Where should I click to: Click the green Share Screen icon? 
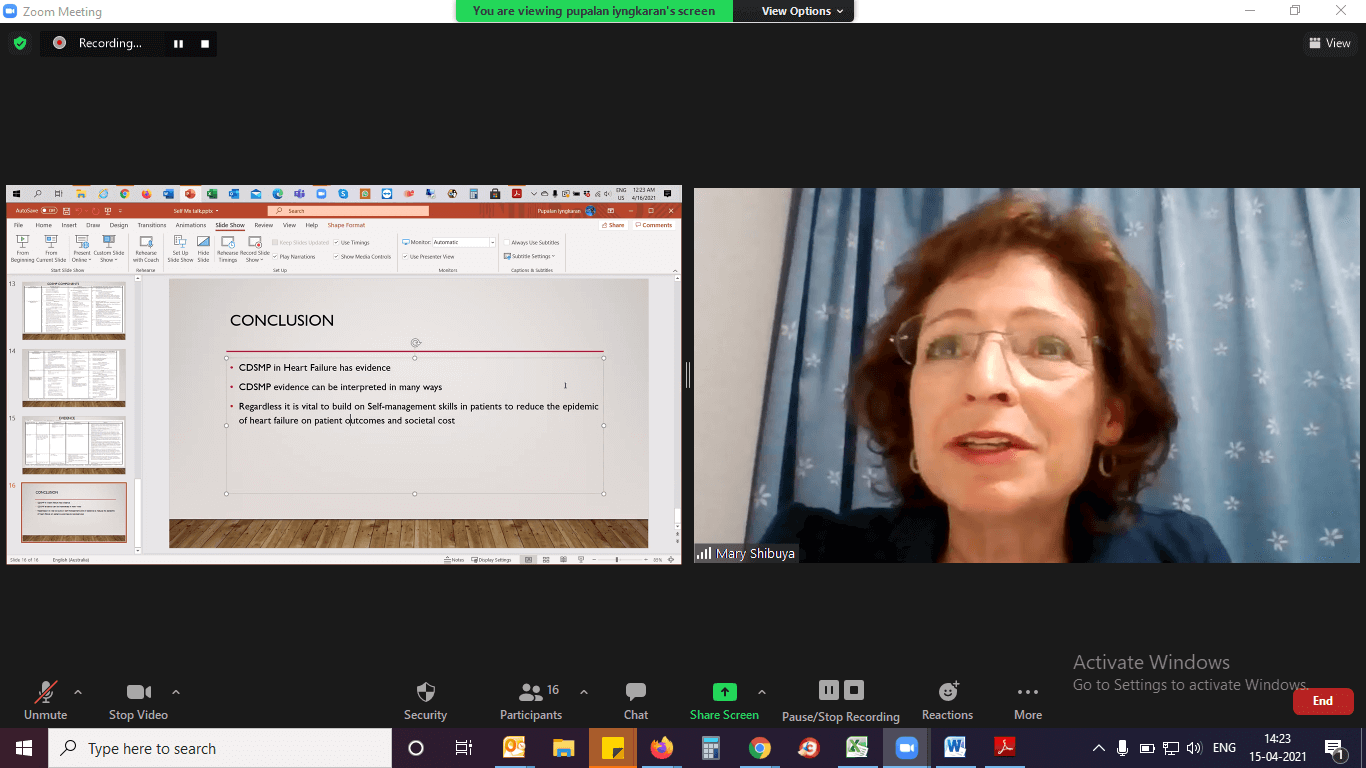point(724,692)
